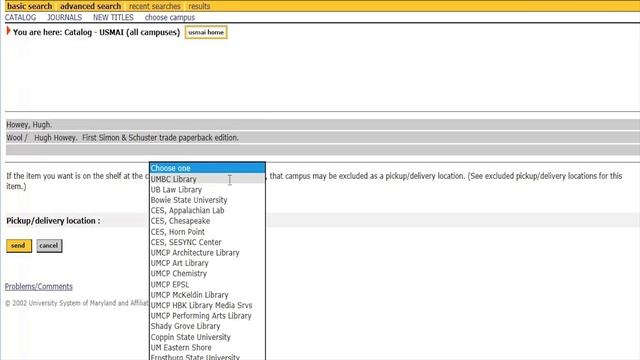
Task: Open the basic search tab
Action: [30, 6]
